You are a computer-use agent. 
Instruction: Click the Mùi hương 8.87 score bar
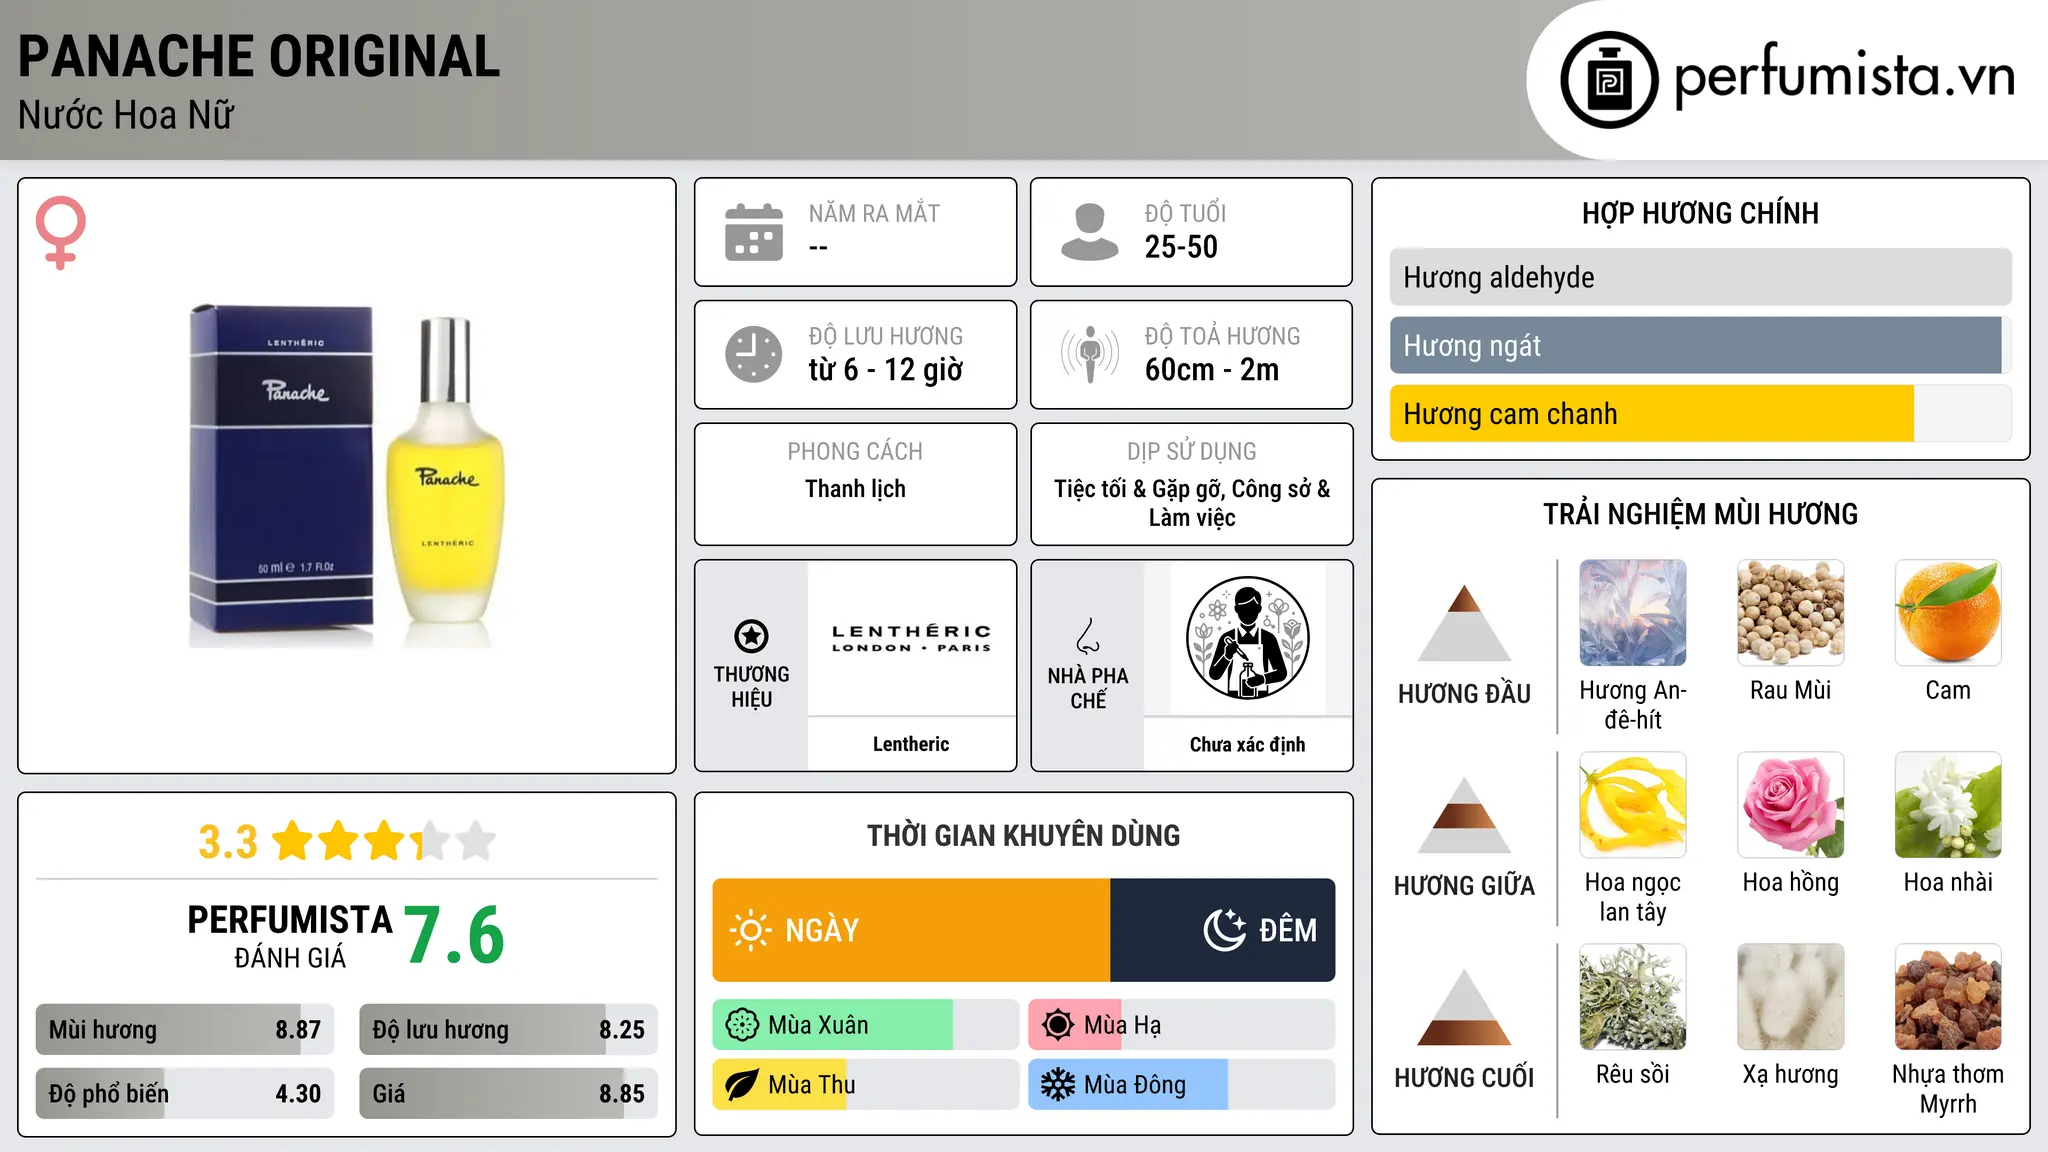pyautogui.click(x=185, y=1029)
